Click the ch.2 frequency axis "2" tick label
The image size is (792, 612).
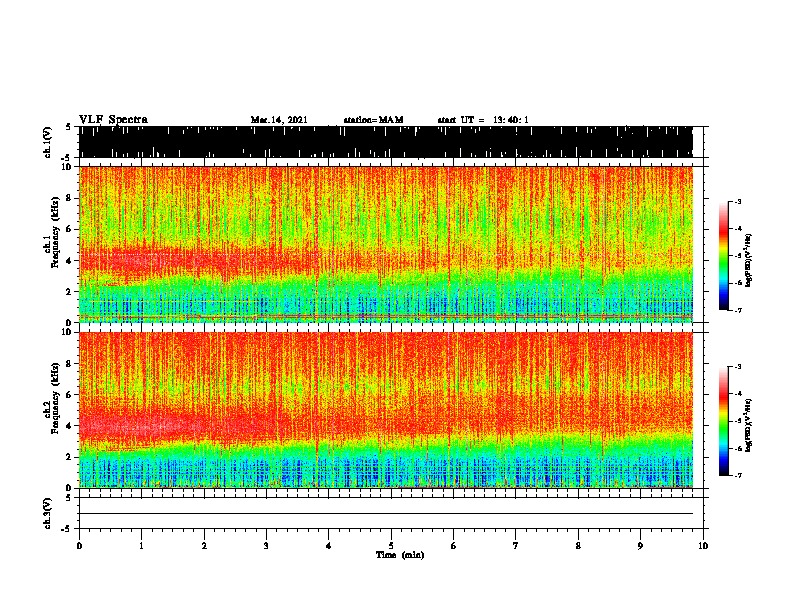point(71,457)
